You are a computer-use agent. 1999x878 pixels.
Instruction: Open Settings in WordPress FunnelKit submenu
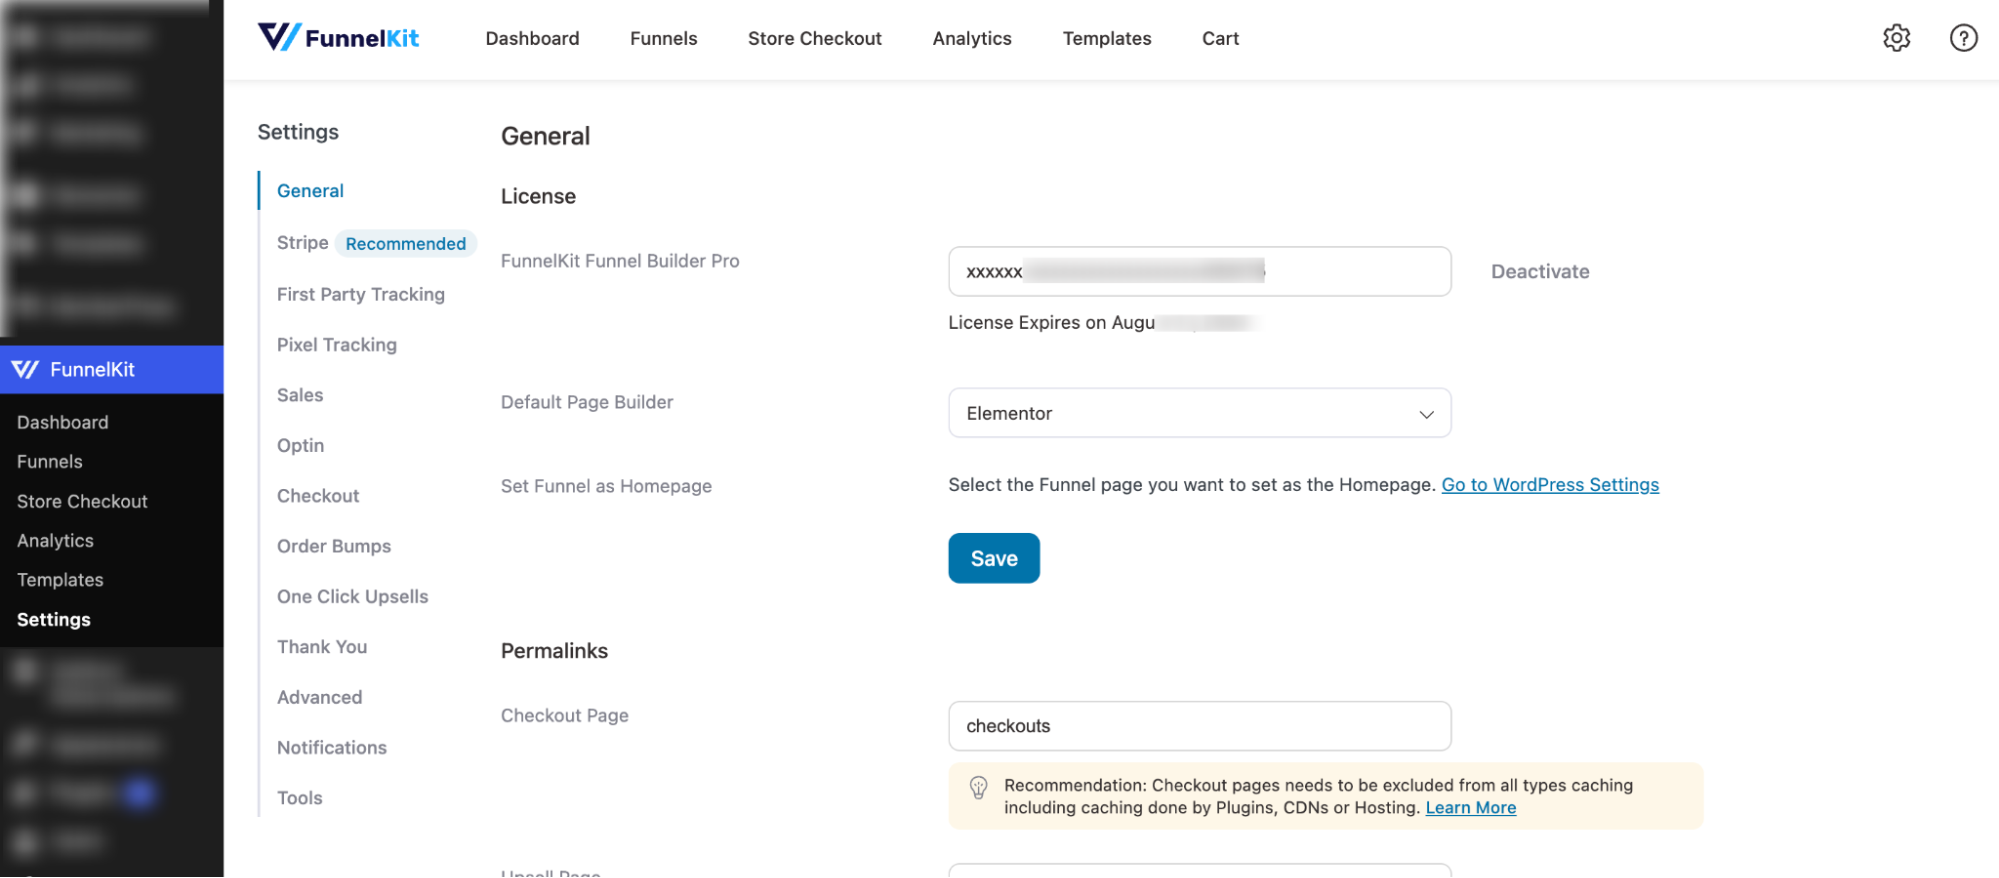53,620
